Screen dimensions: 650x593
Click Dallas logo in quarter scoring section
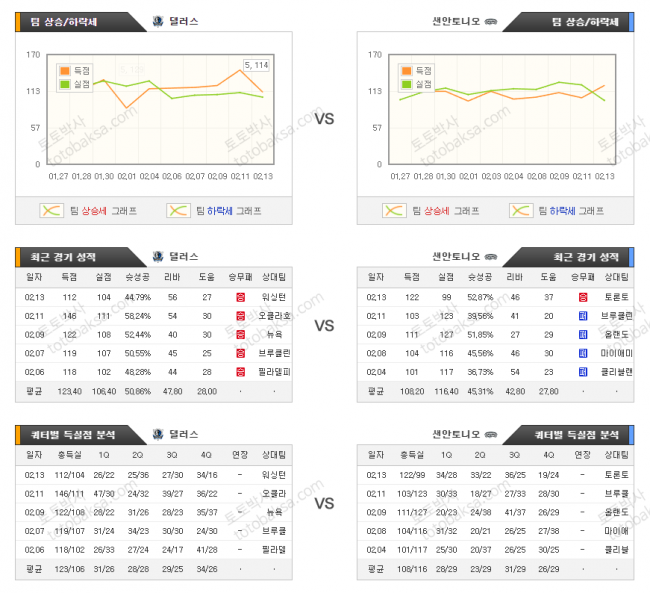[x=158, y=435]
